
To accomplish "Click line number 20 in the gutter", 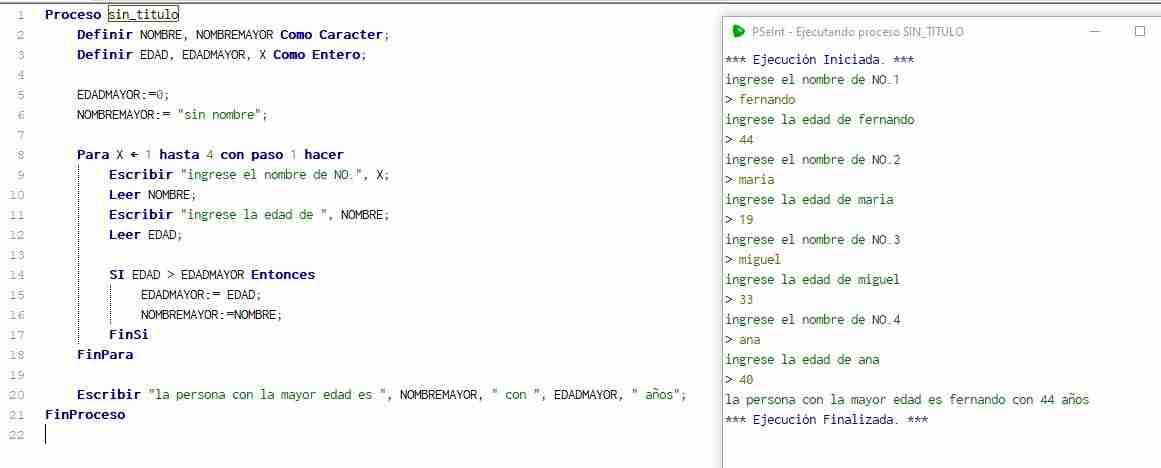I will click(x=18, y=395).
